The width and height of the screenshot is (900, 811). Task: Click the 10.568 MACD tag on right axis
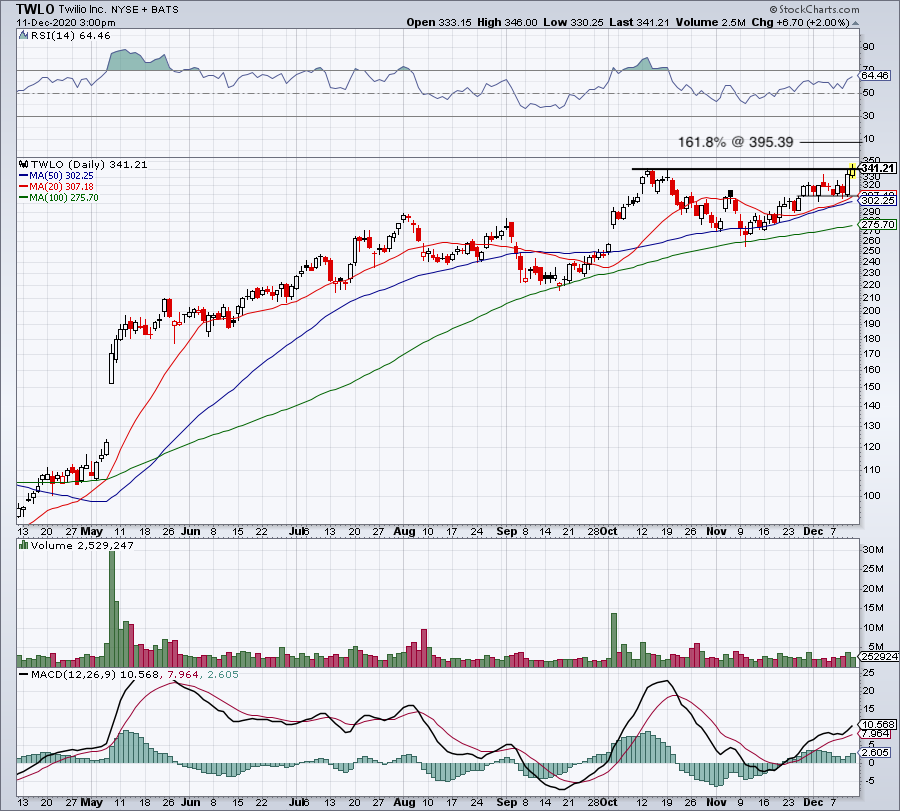click(878, 724)
